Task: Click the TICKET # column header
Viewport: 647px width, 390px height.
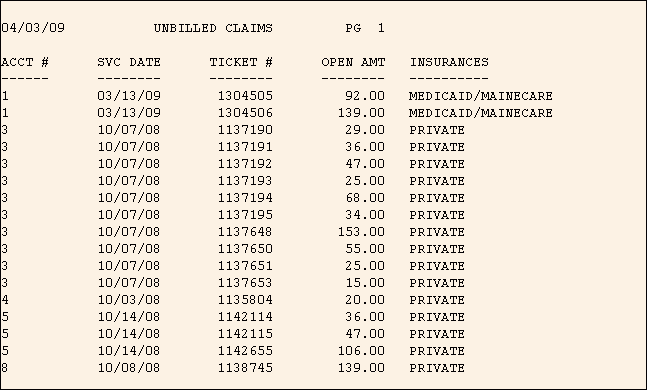Action: 241,62
